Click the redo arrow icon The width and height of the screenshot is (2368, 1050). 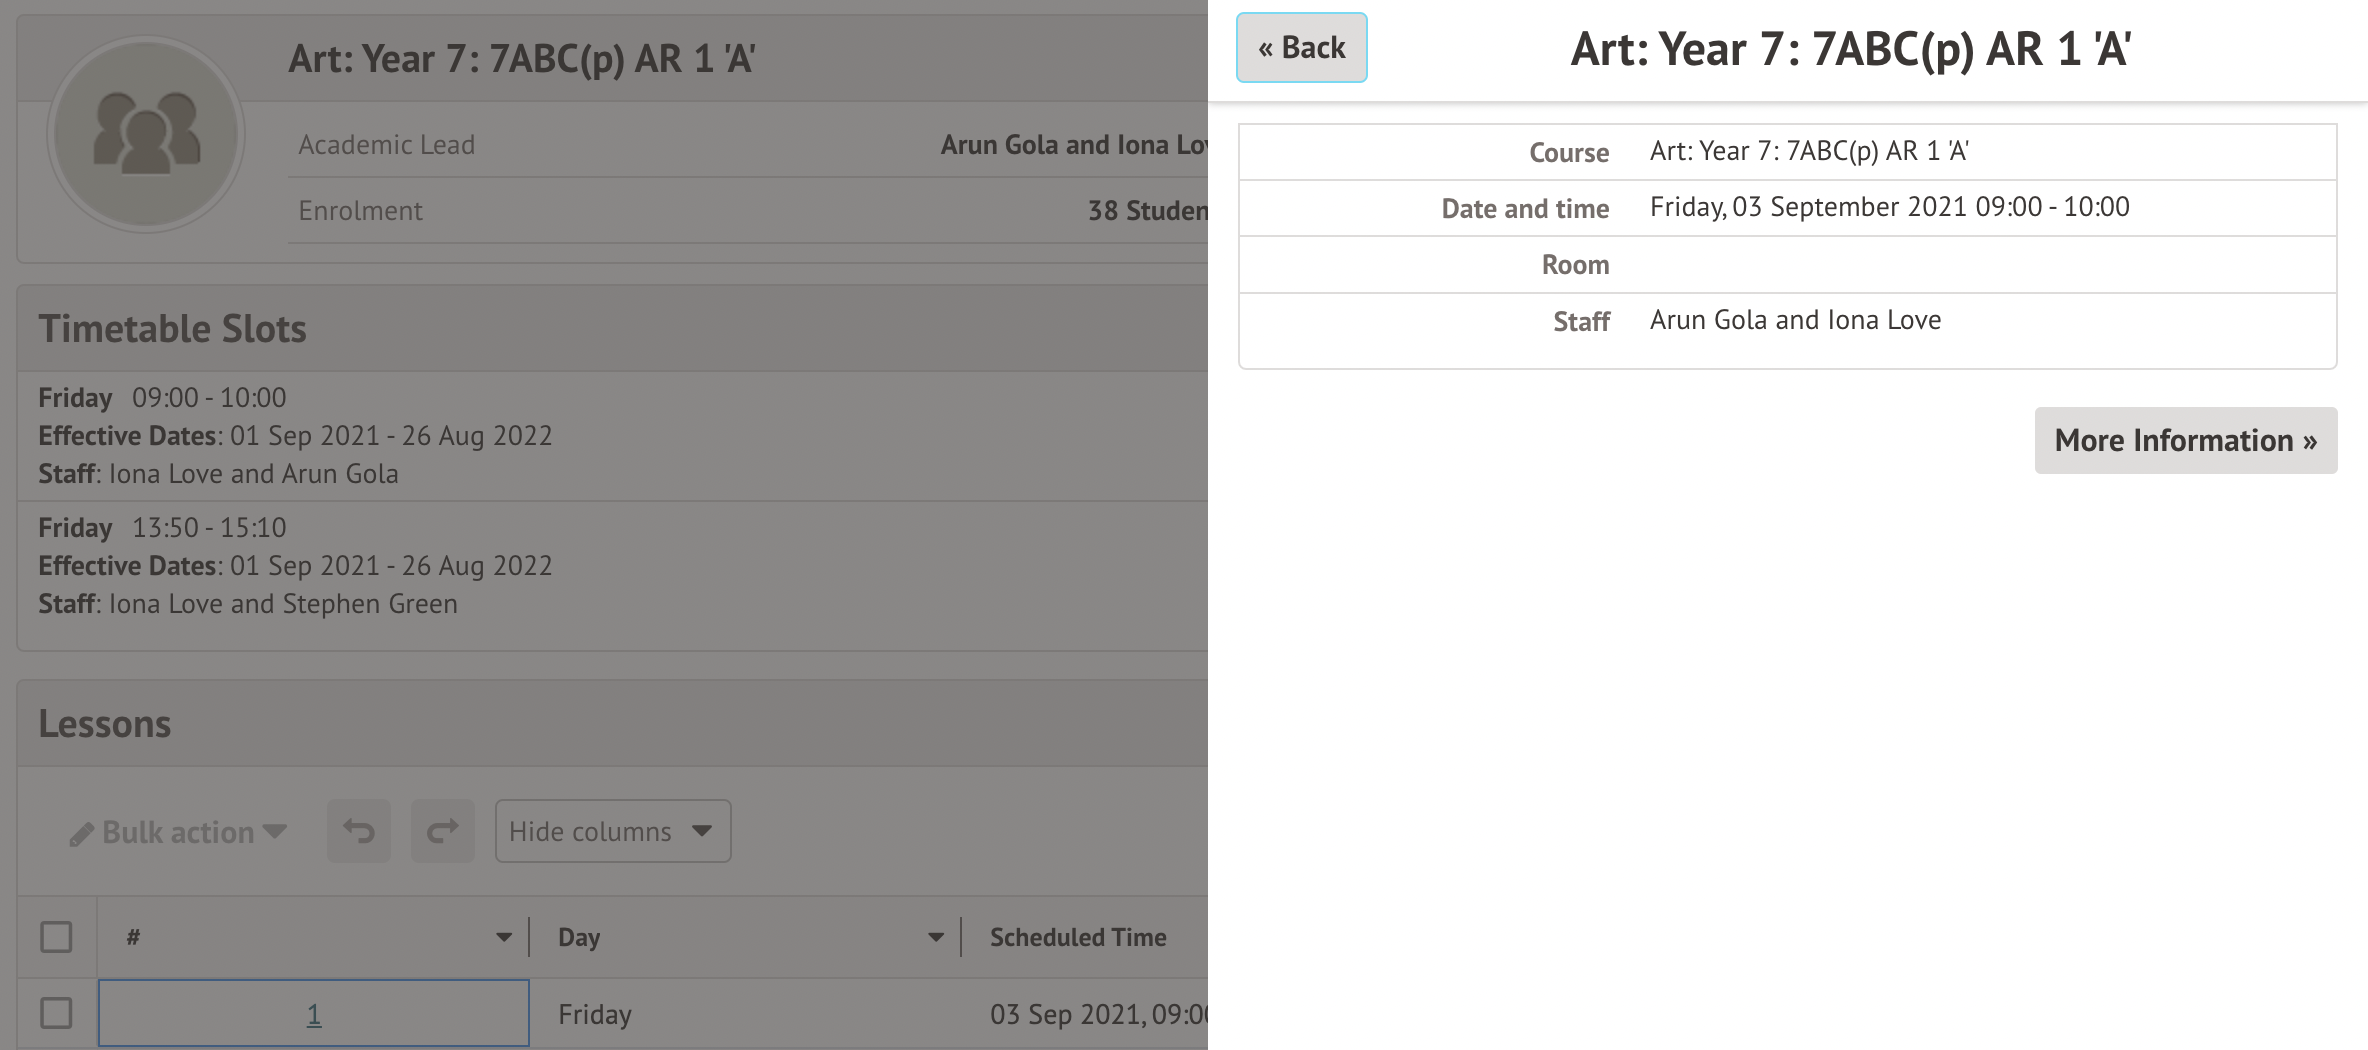(442, 831)
